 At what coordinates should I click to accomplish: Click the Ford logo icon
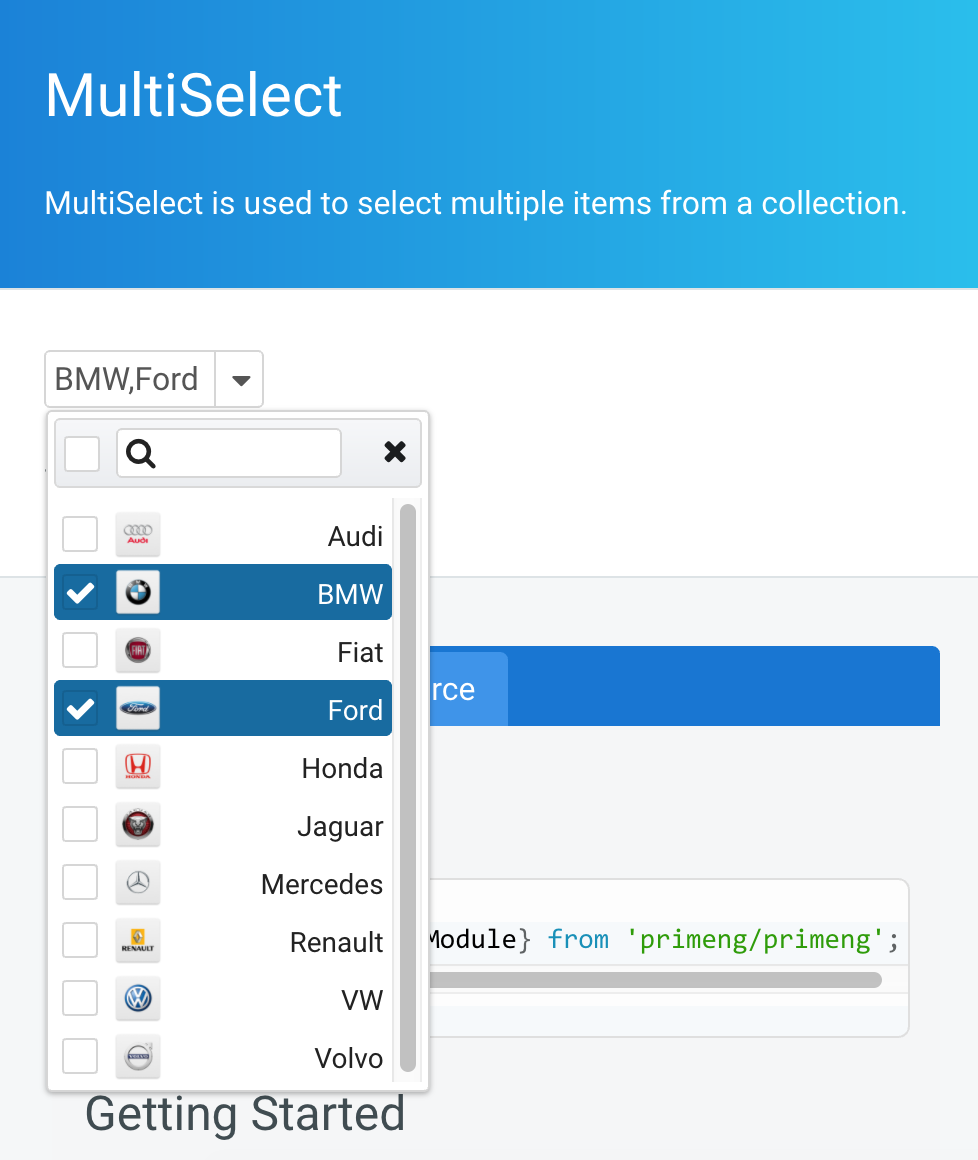(138, 708)
